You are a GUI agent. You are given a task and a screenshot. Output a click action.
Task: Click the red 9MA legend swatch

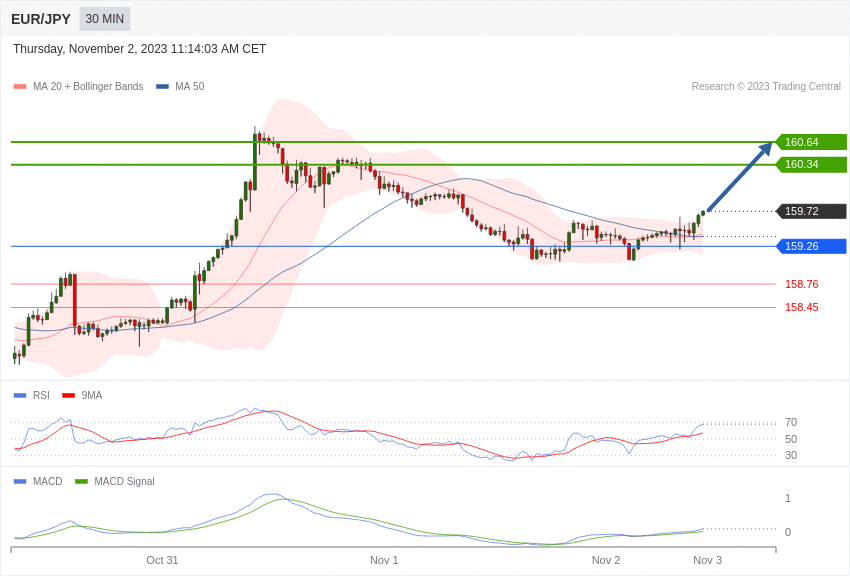click(x=69, y=396)
